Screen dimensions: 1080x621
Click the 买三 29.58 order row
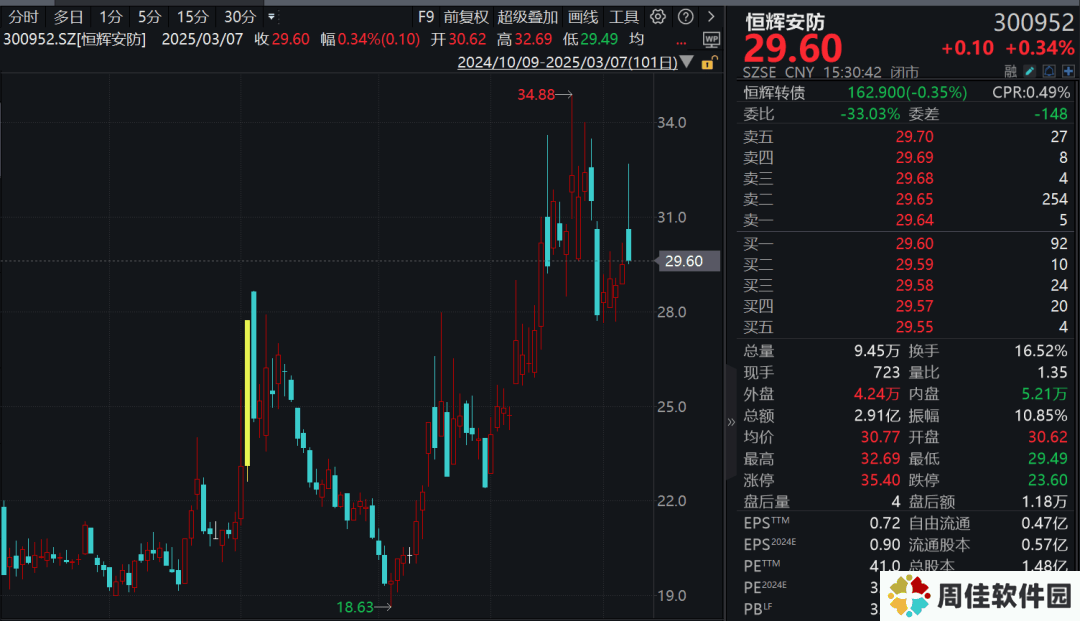pyautogui.click(x=905, y=285)
